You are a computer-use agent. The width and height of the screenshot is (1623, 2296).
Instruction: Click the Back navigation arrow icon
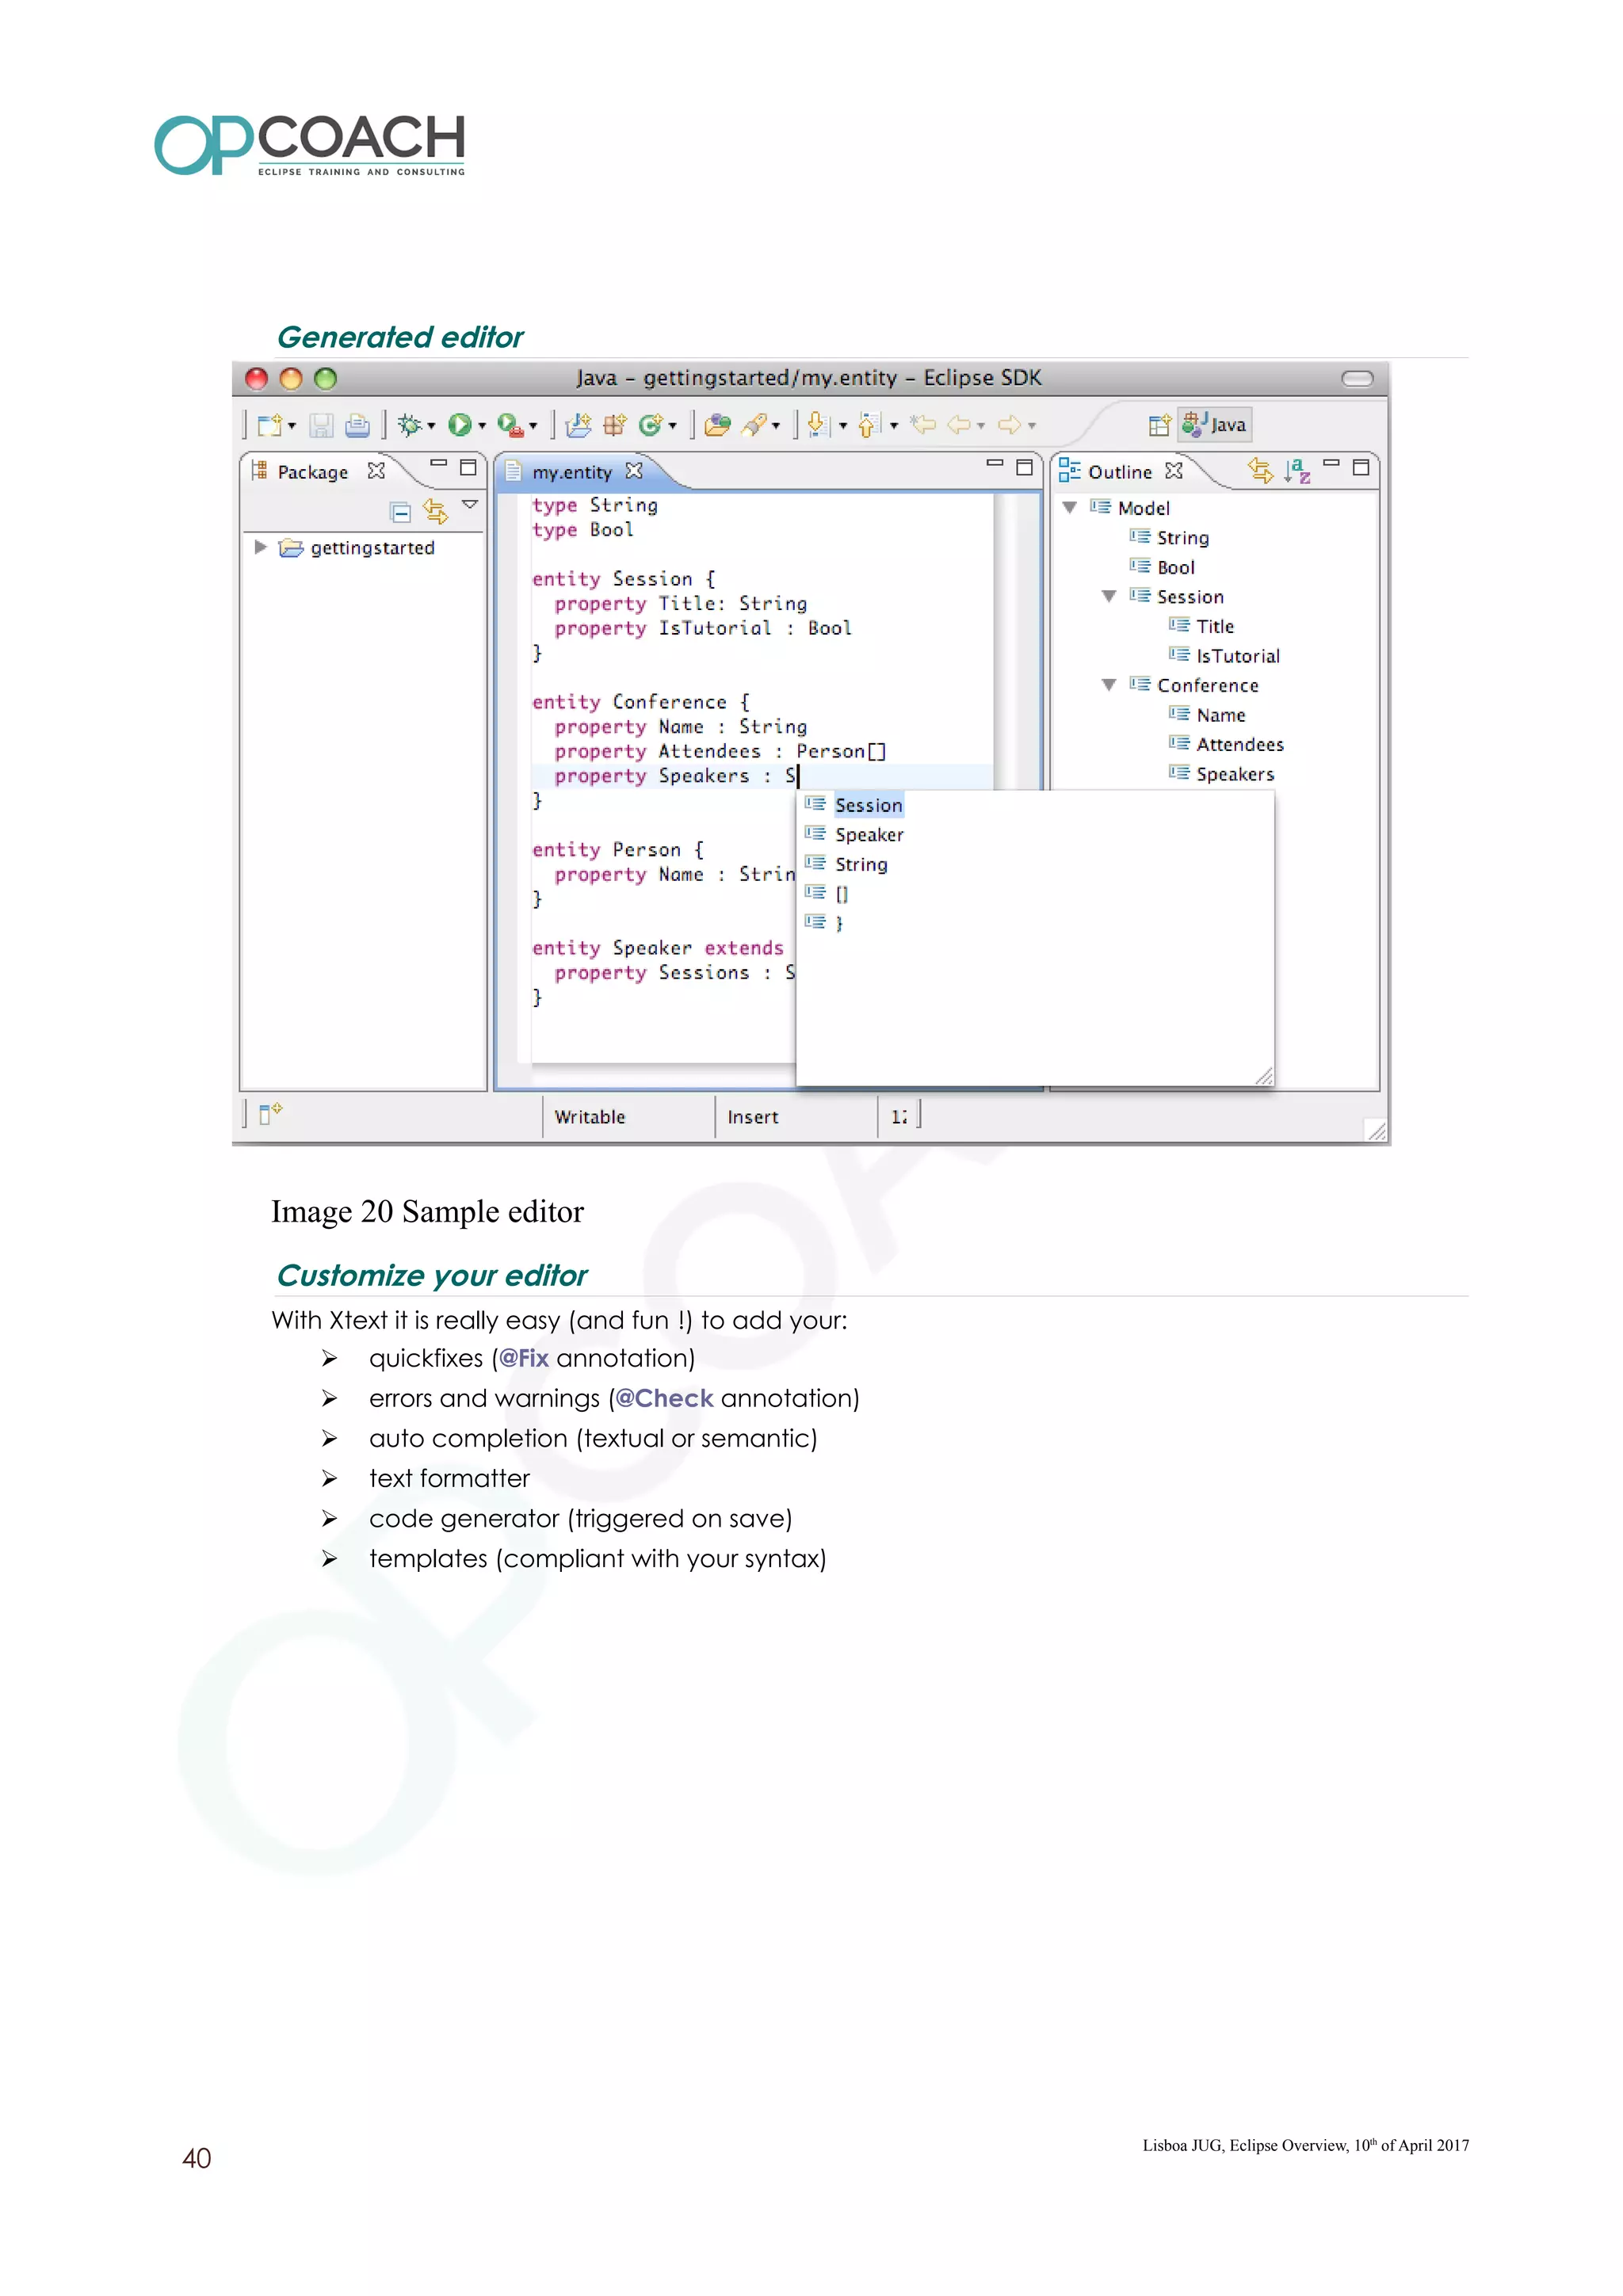(959, 425)
